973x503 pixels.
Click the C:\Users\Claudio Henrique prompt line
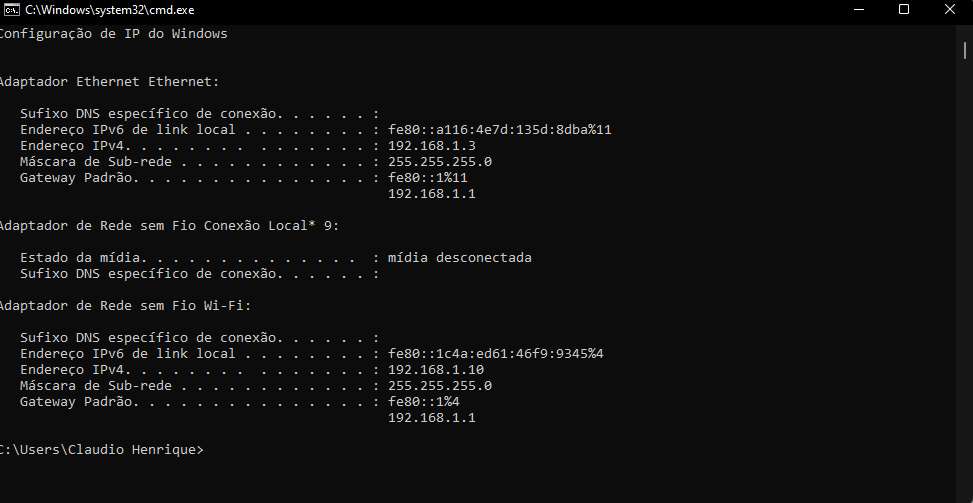coord(101,450)
